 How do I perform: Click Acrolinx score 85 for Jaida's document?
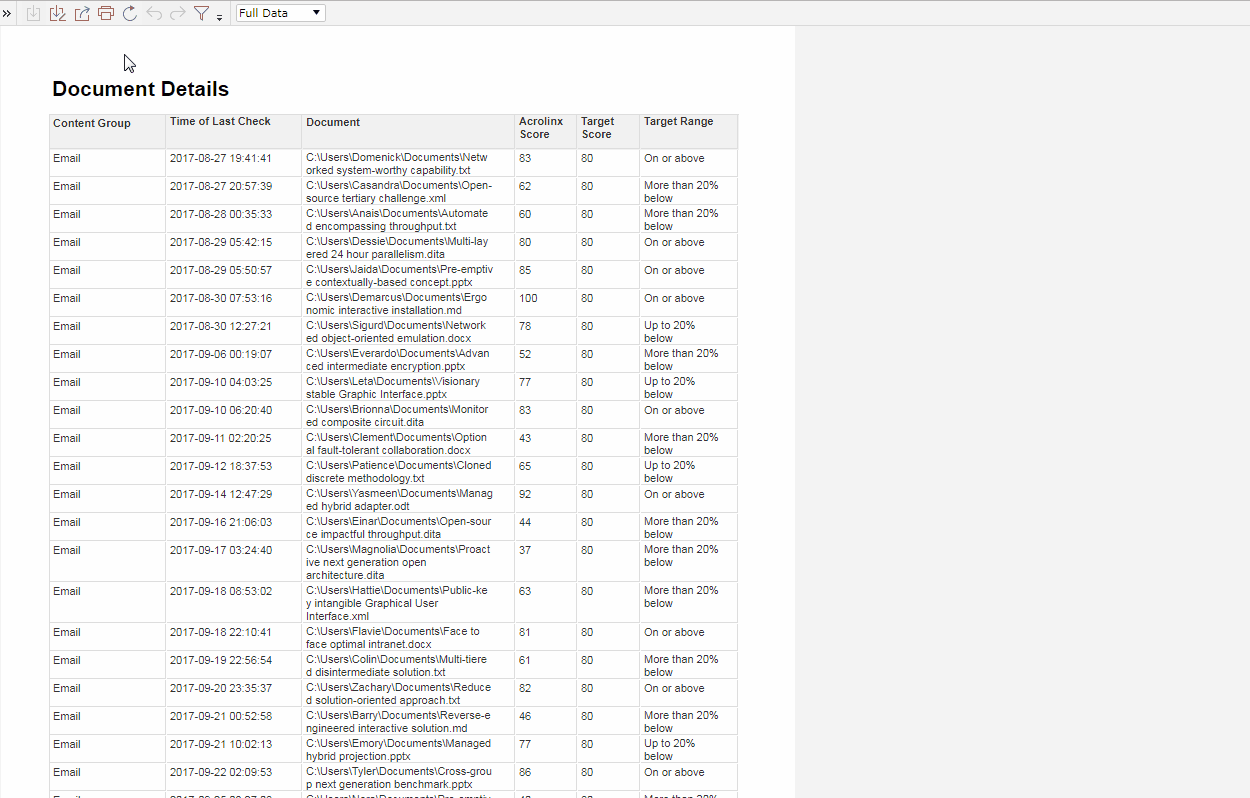(x=525, y=270)
